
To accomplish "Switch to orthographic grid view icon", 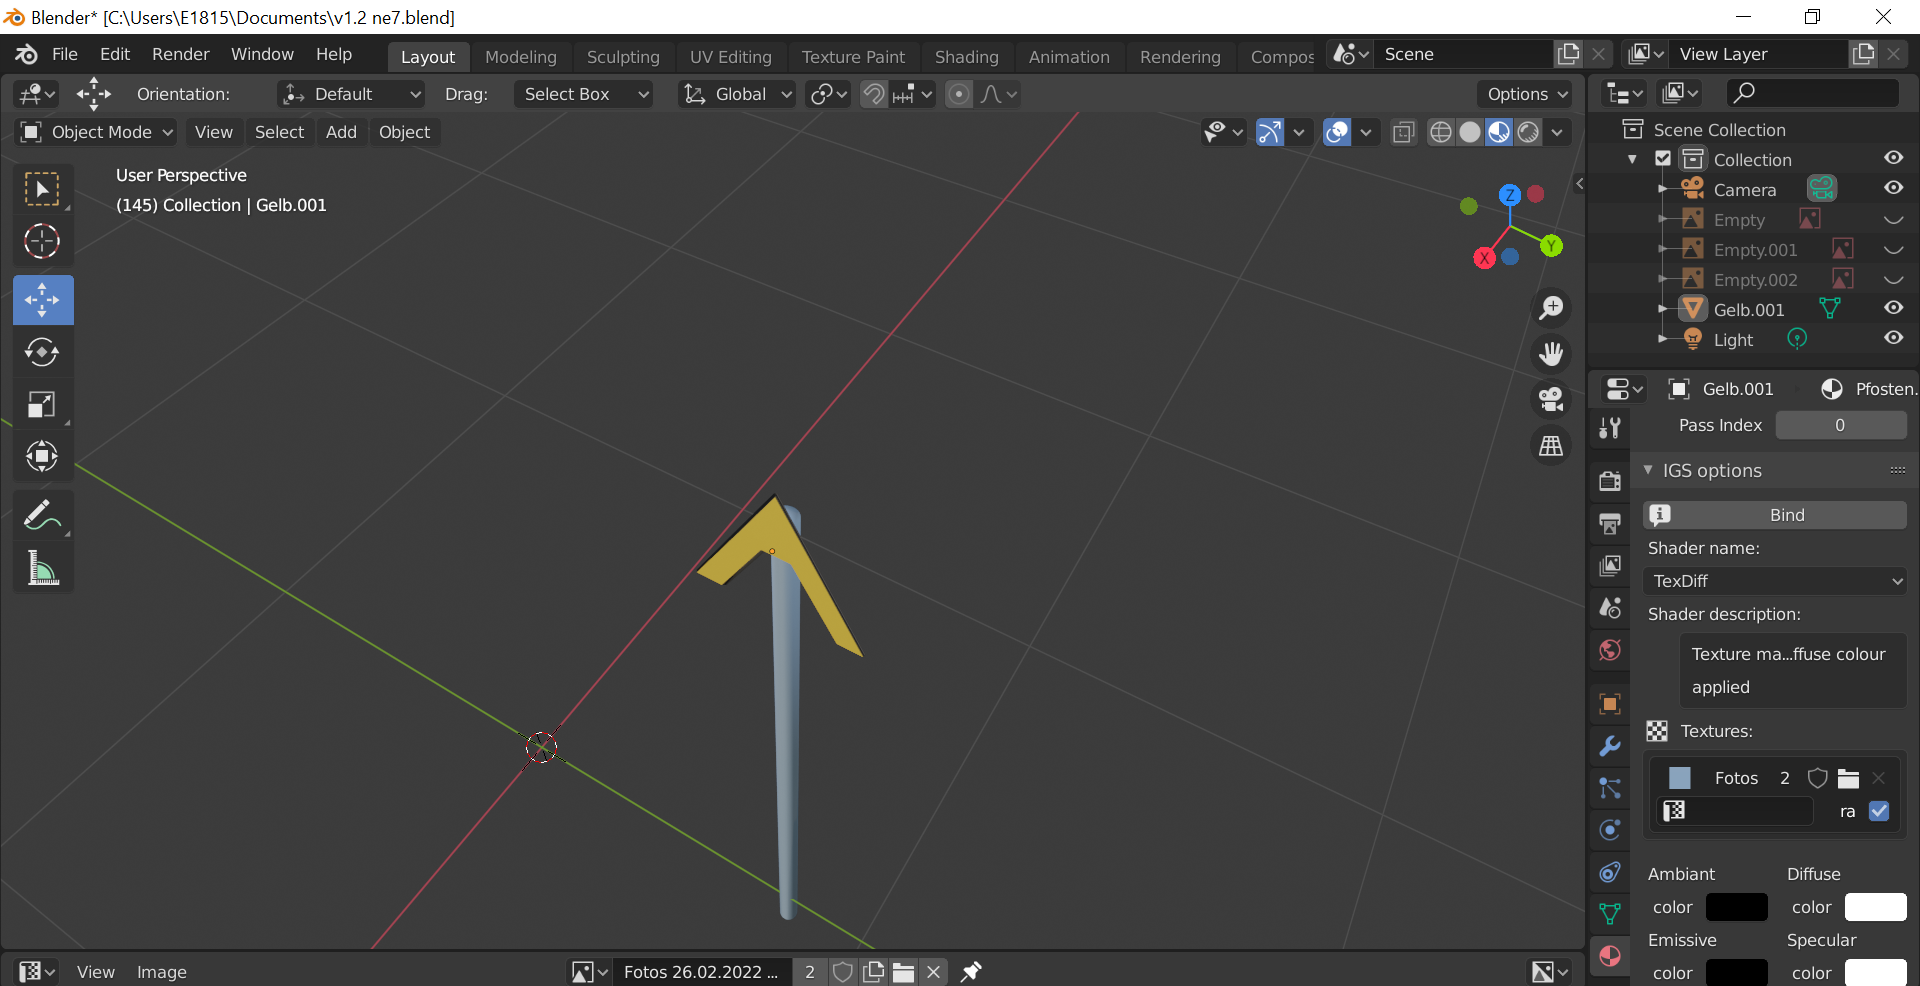I will (1551, 446).
